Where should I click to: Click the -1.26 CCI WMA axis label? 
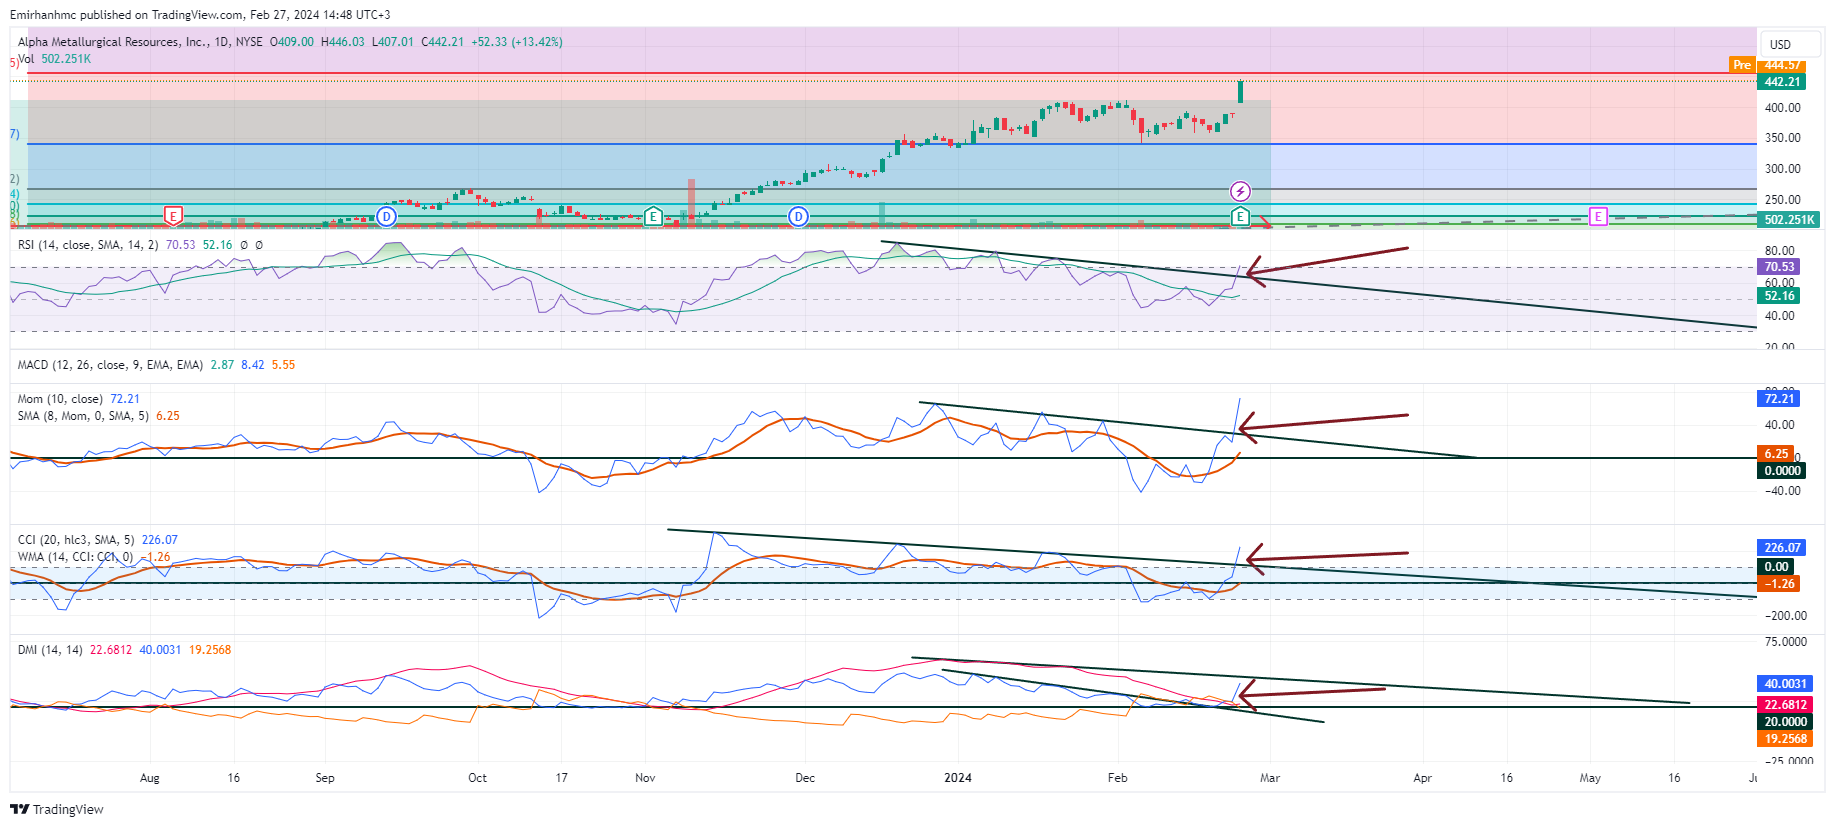pos(1779,584)
